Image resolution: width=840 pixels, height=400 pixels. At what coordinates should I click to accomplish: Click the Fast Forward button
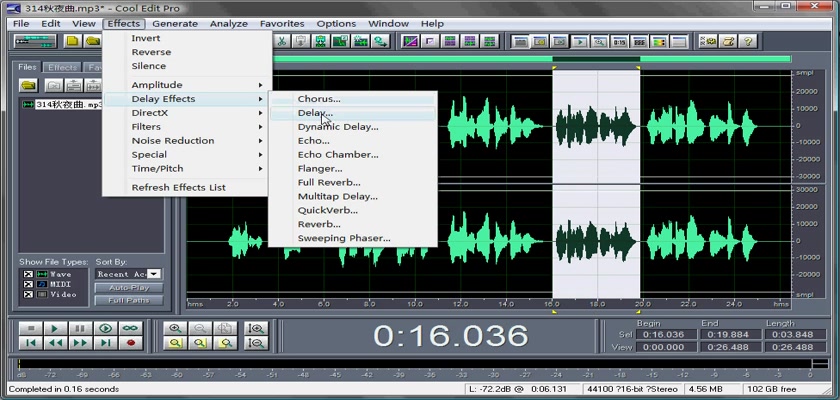click(x=80, y=343)
